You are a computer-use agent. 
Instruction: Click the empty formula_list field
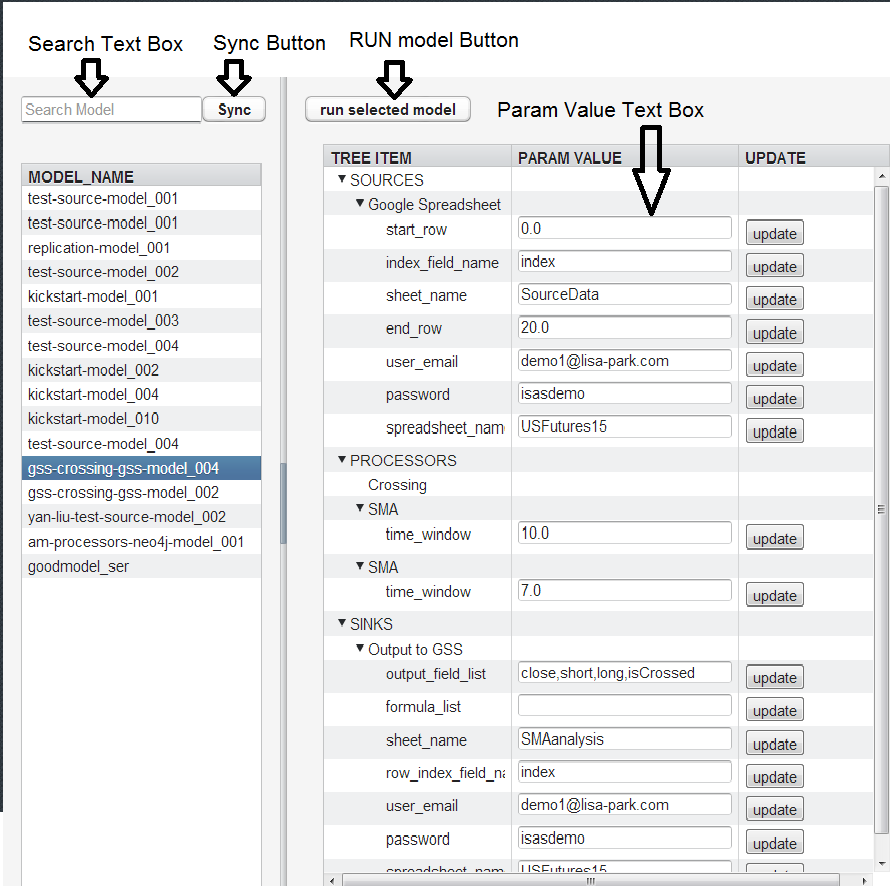[624, 706]
